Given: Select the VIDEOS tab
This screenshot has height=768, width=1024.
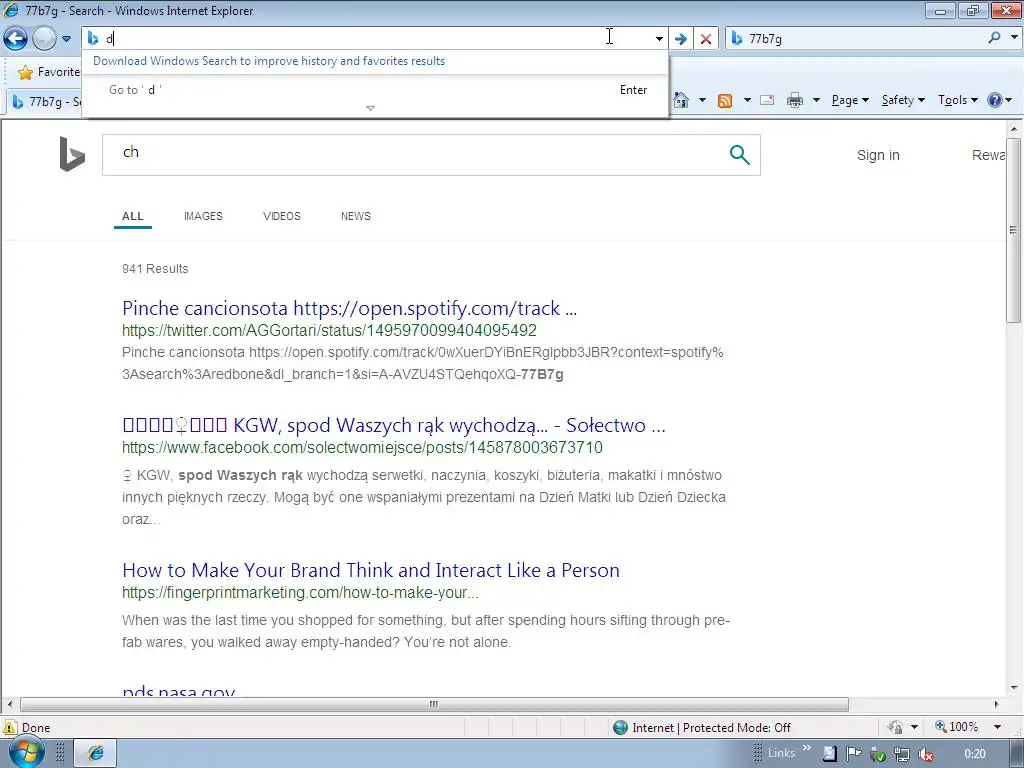Looking at the screenshot, I should point(281,216).
